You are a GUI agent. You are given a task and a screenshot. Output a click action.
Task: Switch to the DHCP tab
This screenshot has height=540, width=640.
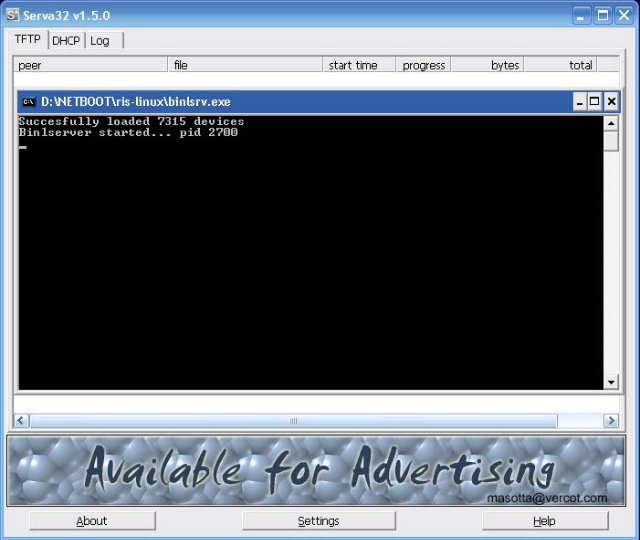66,41
